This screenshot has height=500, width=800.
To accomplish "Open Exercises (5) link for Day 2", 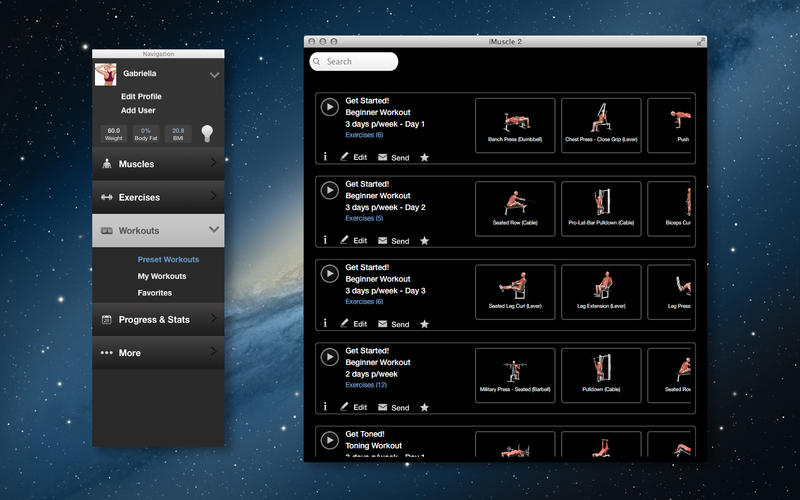I will pos(364,218).
